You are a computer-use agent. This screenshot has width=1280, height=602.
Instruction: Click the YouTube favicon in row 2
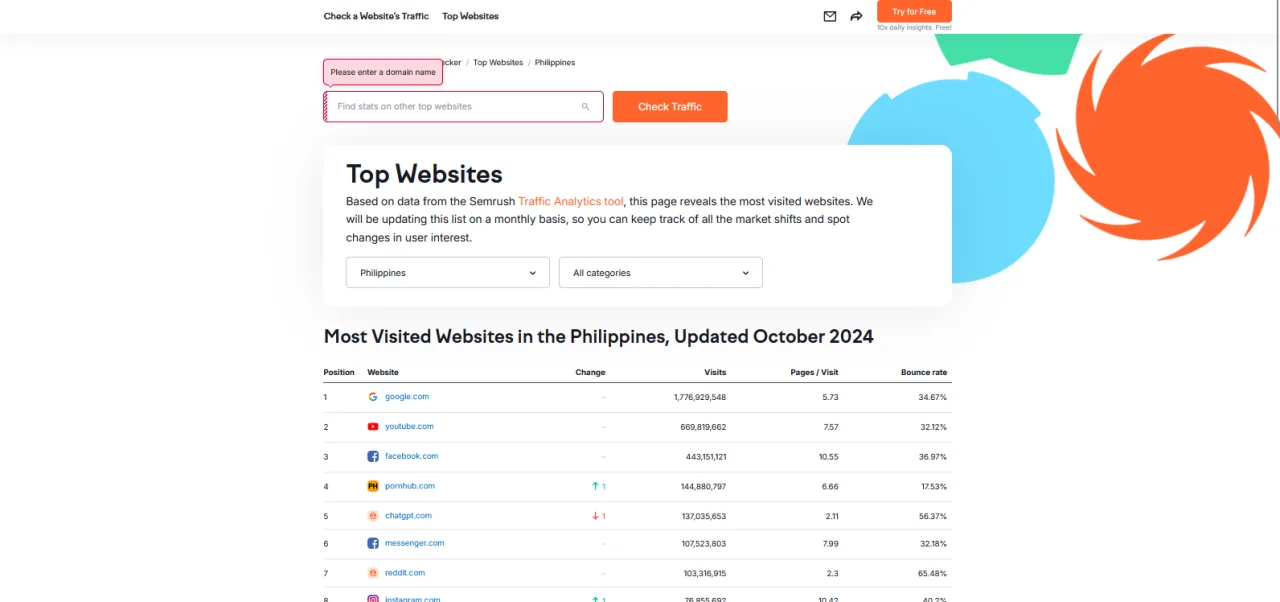pos(373,427)
